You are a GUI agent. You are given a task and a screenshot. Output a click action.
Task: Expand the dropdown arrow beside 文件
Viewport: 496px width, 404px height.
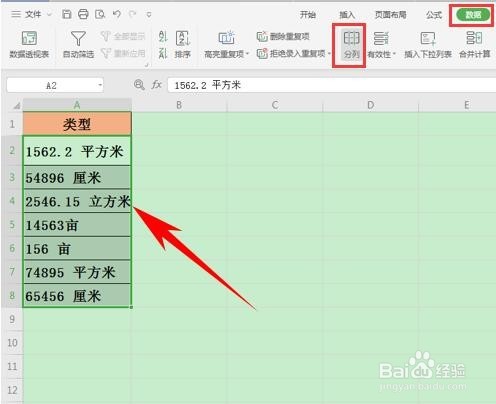coord(49,14)
